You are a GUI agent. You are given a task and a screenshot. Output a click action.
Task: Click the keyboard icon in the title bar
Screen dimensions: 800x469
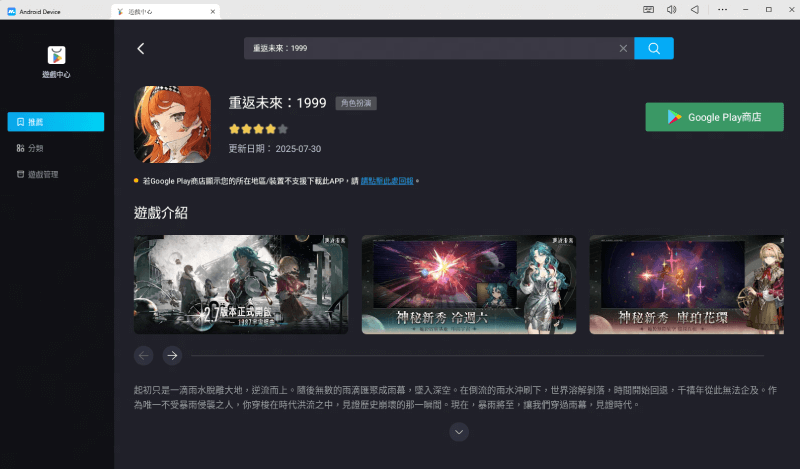[648, 10]
